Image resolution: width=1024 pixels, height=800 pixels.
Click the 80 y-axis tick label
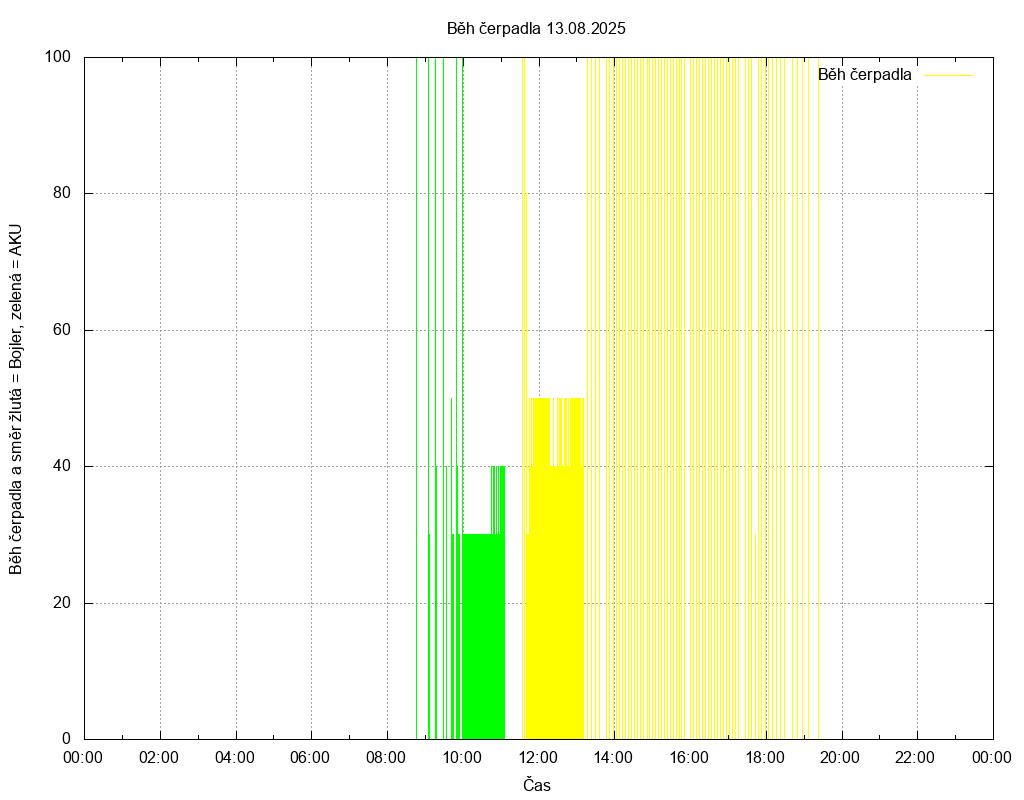(x=62, y=193)
